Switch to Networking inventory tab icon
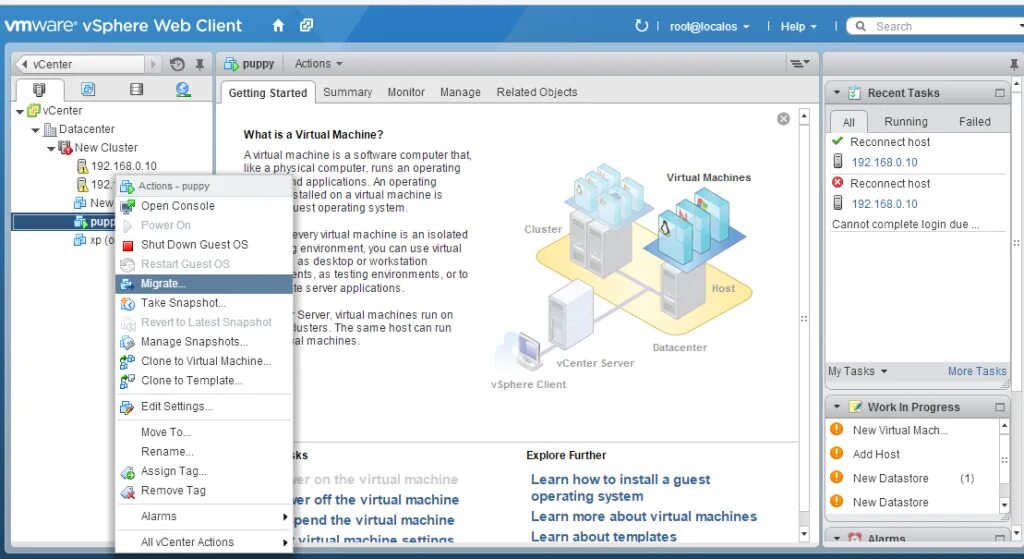 click(184, 89)
